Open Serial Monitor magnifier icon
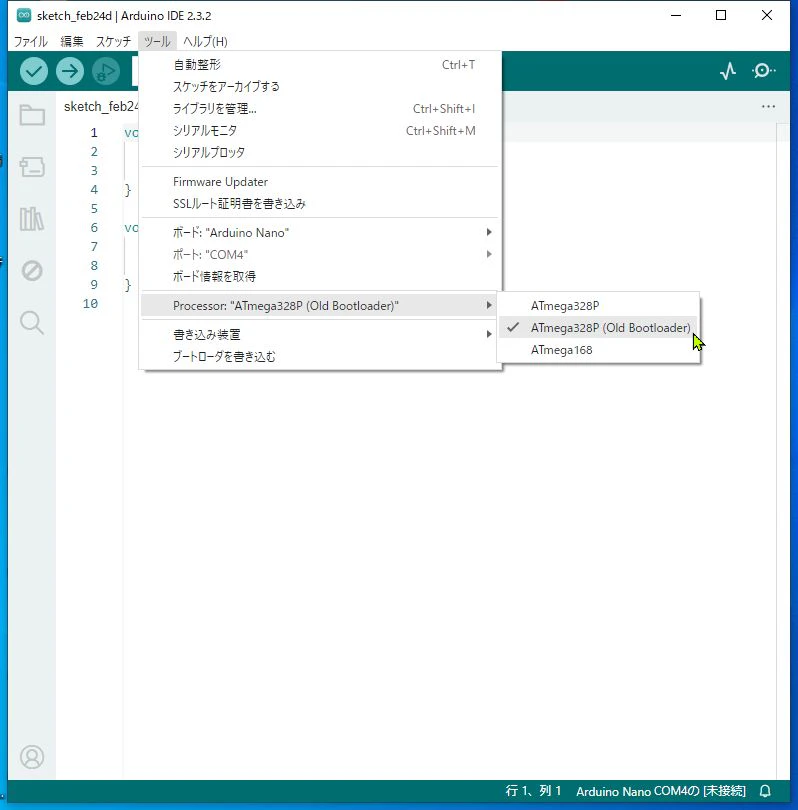This screenshot has height=810, width=798. click(x=763, y=70)
